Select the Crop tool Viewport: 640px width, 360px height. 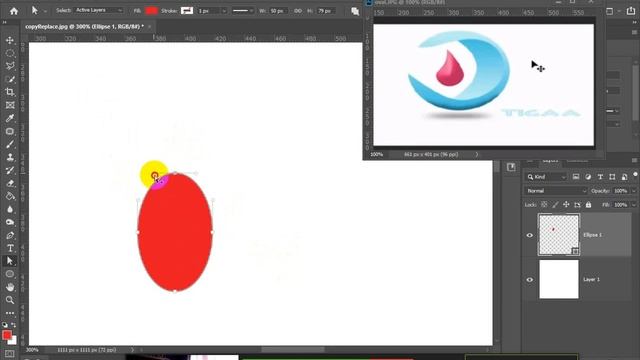point(10,92)
